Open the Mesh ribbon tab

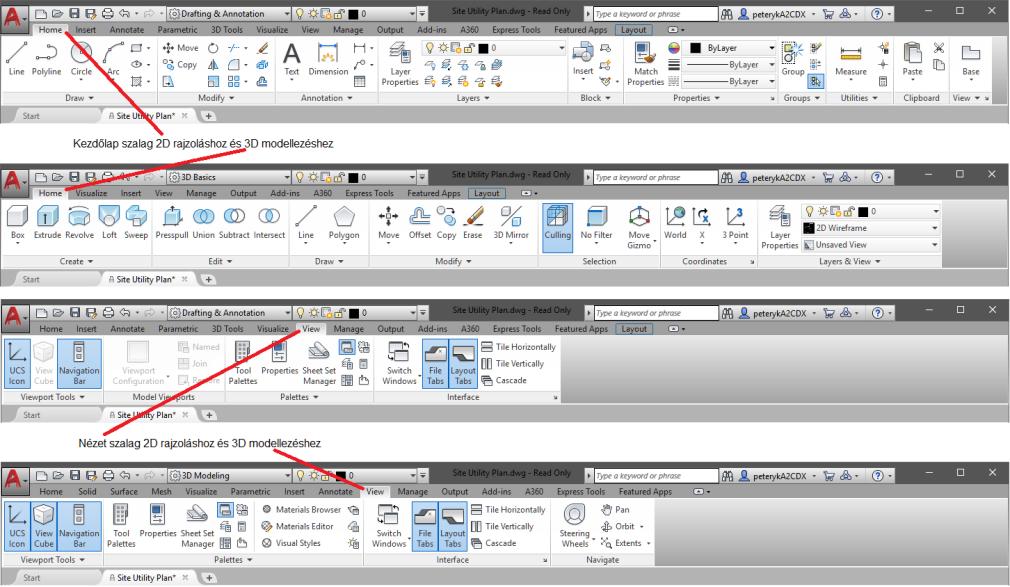pos(162,492)
